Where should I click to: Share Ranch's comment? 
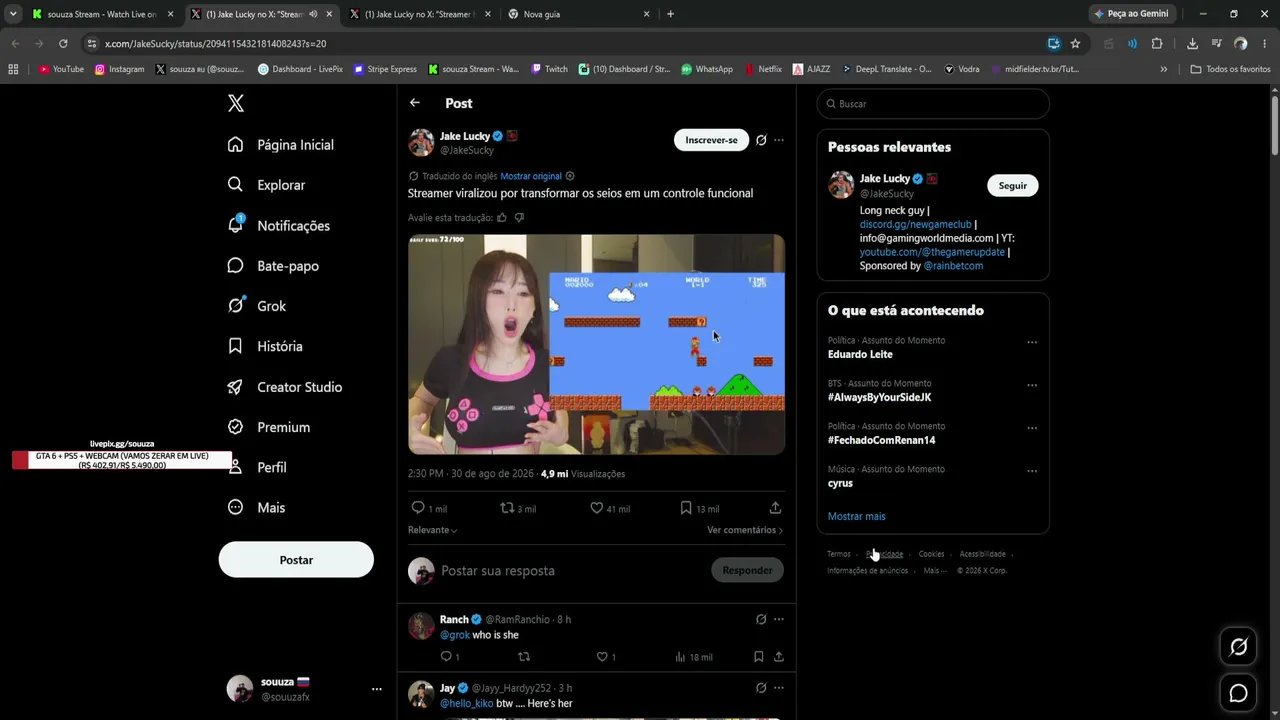(778, 657)
